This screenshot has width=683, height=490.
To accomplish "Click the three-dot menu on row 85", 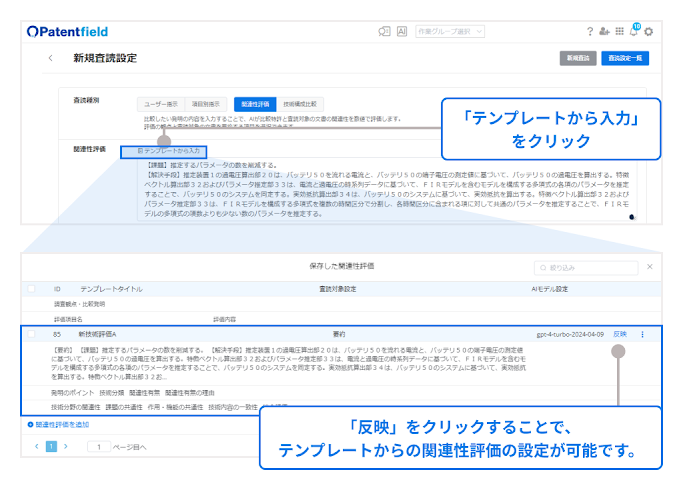I will coord(643,334).
